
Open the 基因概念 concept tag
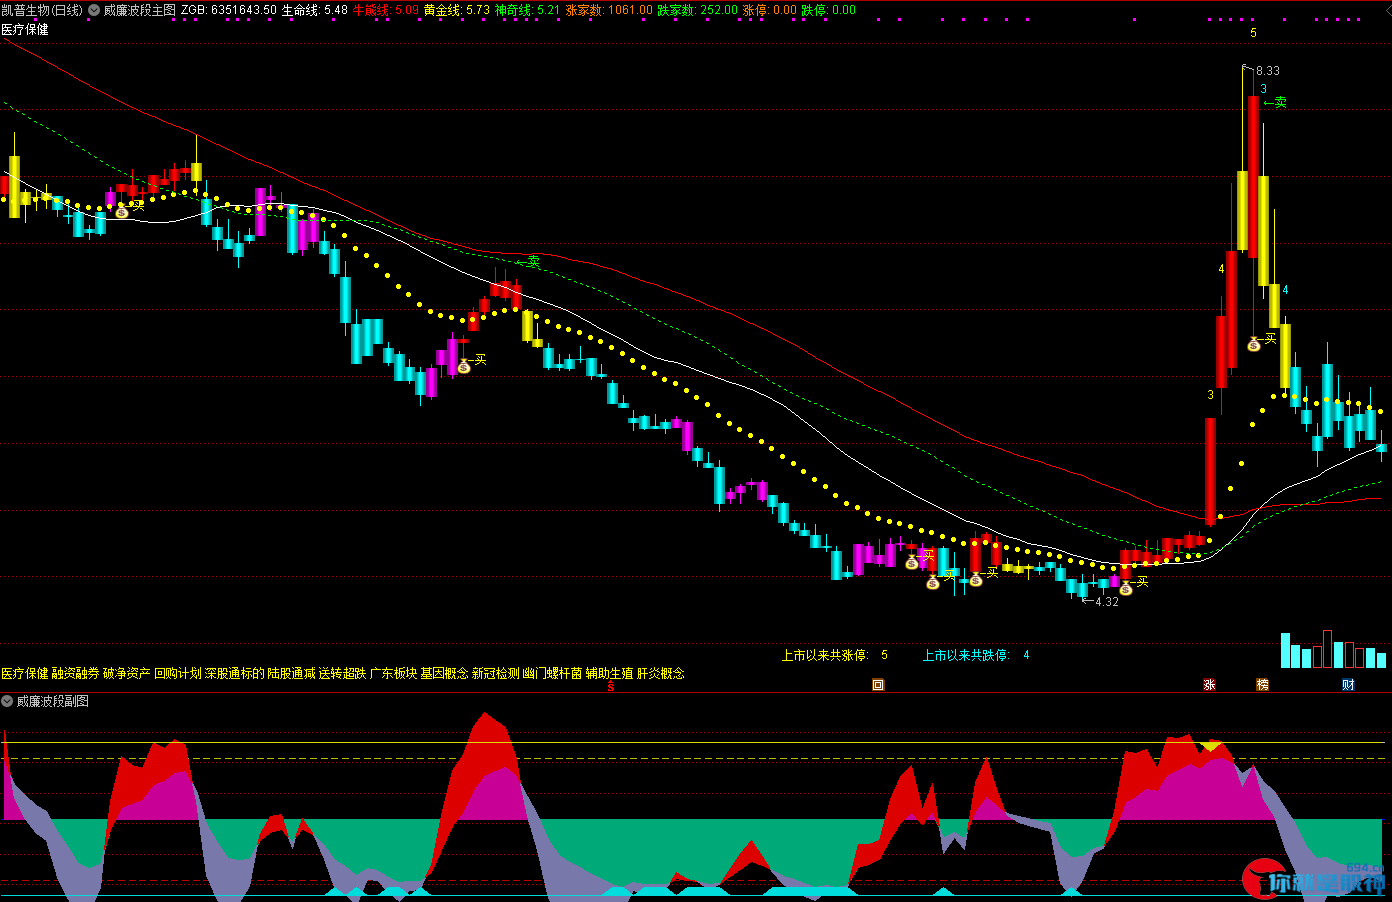(x=445, y=674)
